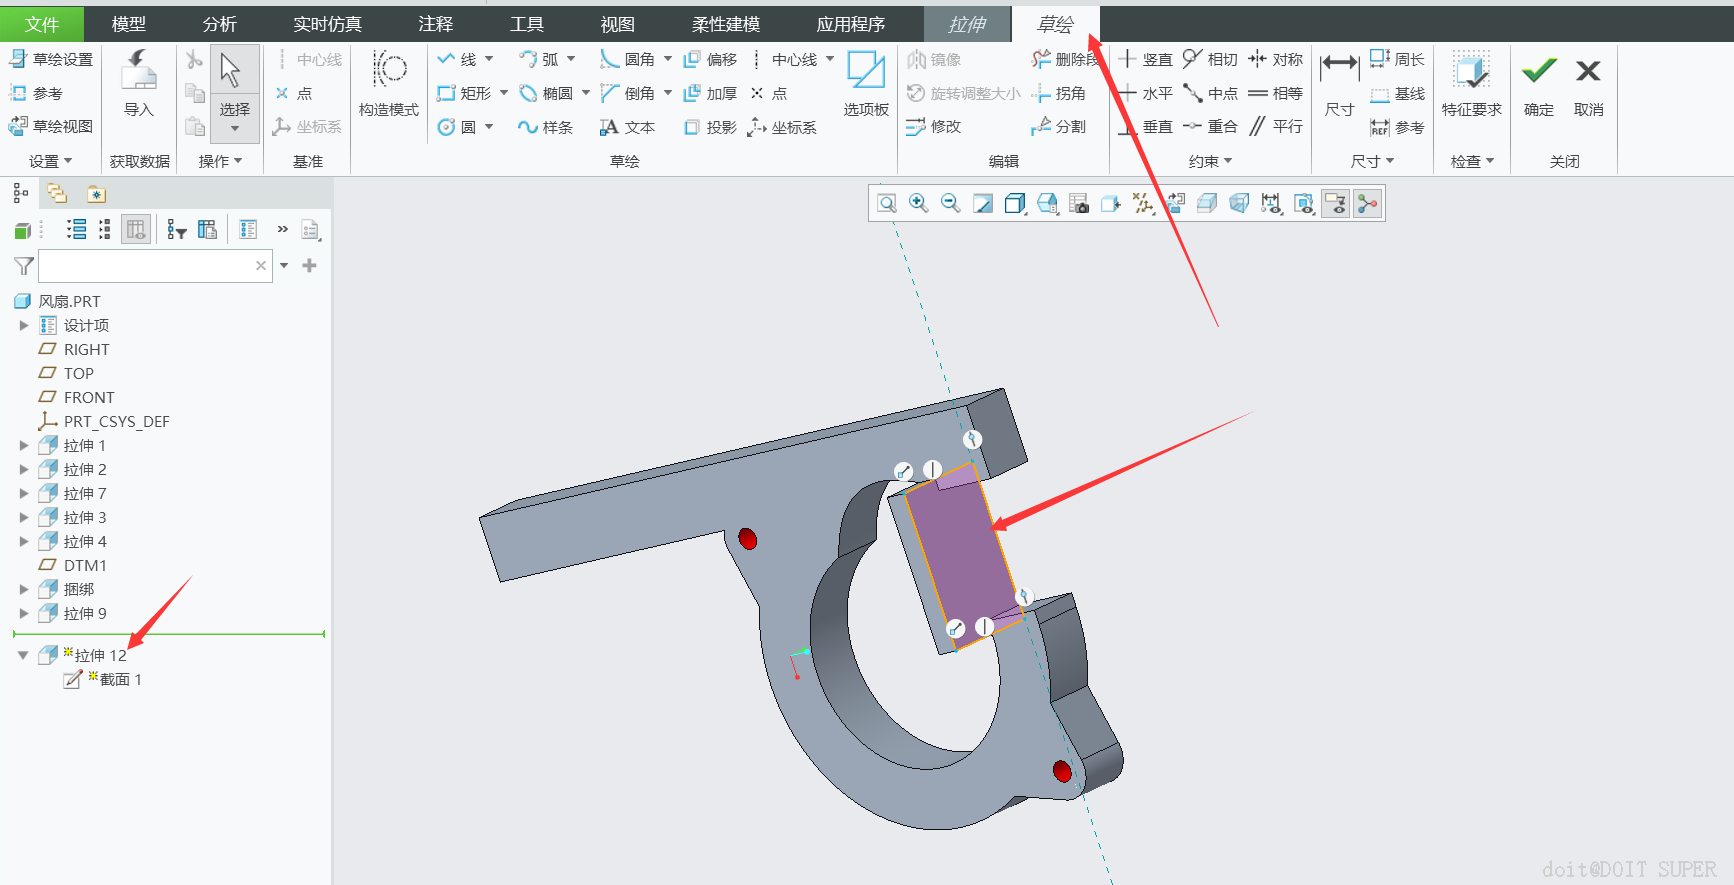Open the 检查 group dropdown
Screen dimensions: 1734x885
[1472, 161]
